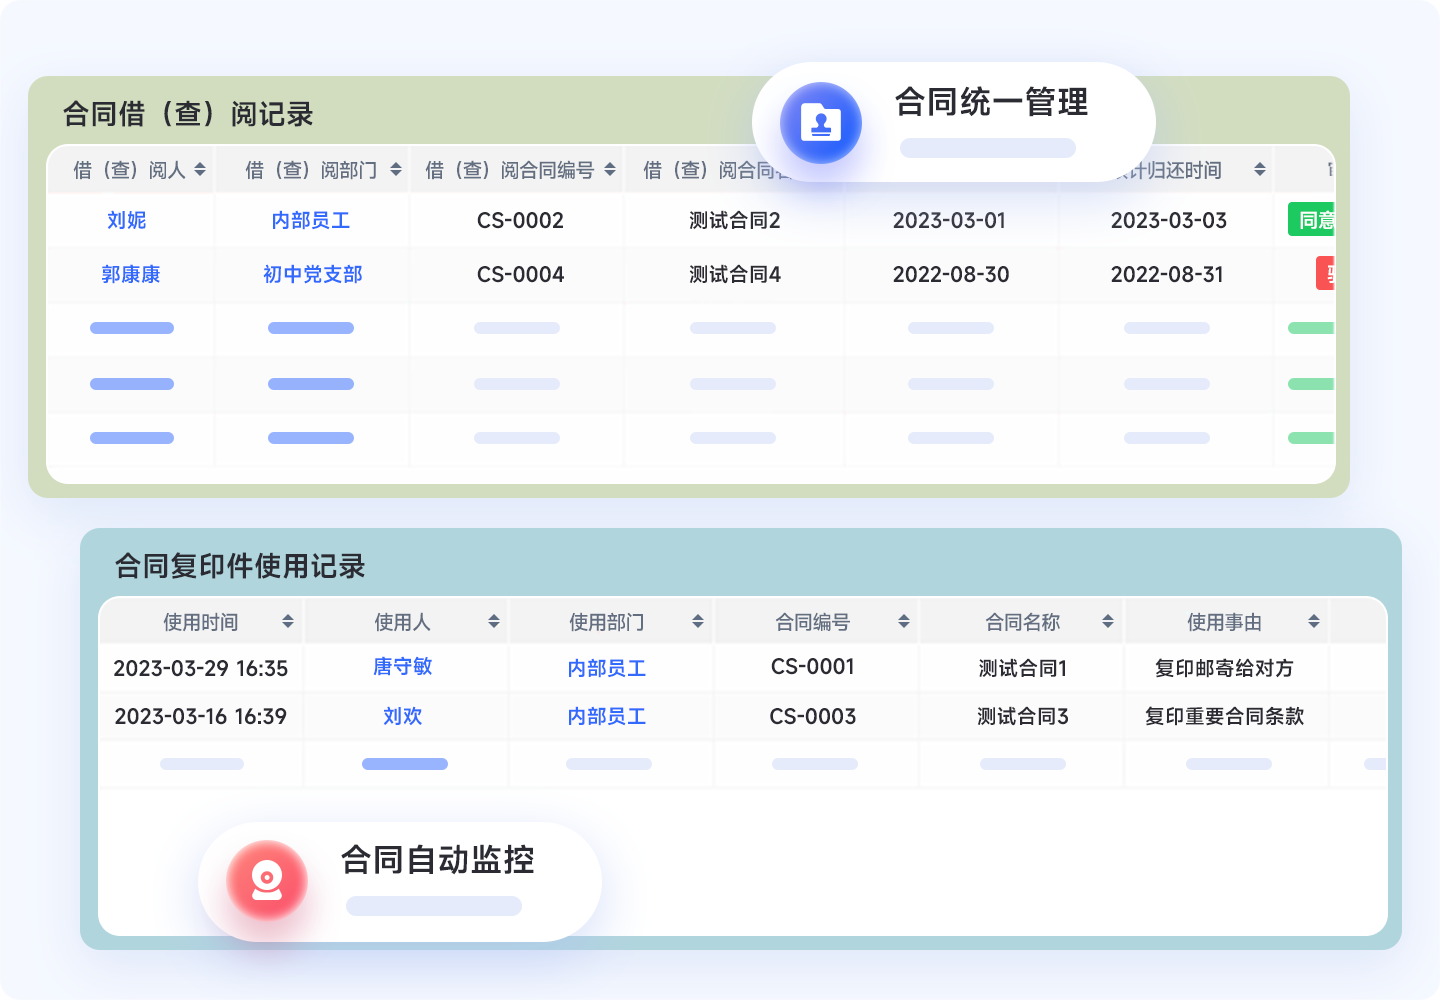Screen dimensions: 1440x1000
Task: Select cell 2023-03-16 16:39
Action: 201,716
